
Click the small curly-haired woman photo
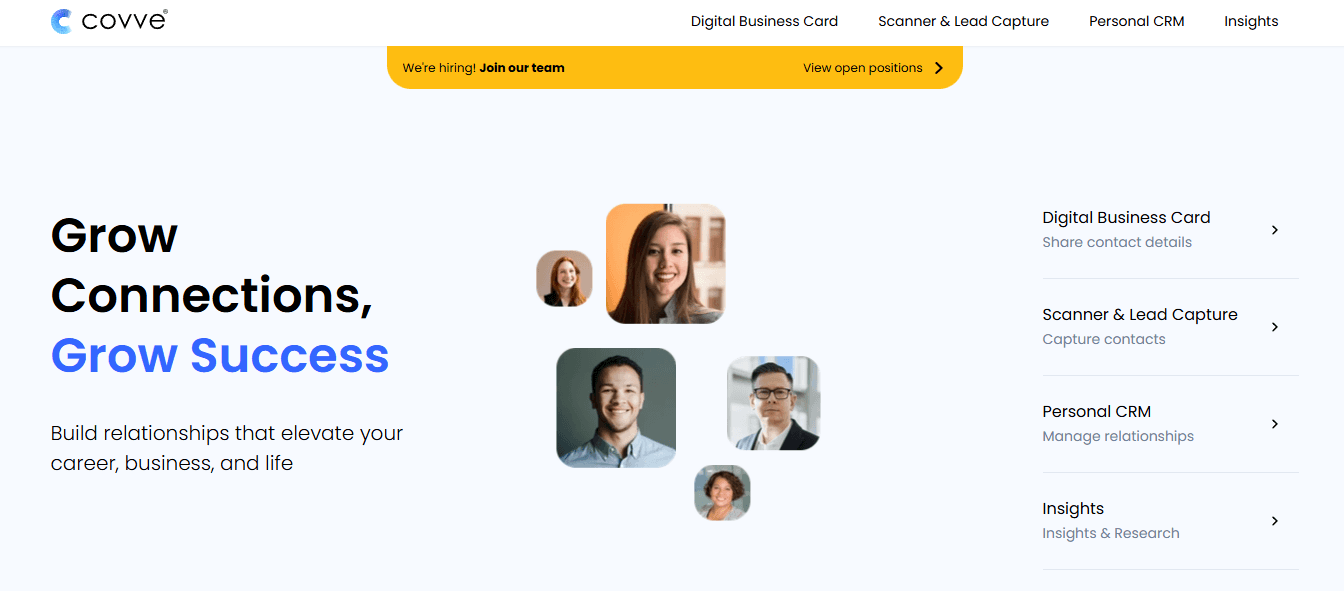click(722, 493)
